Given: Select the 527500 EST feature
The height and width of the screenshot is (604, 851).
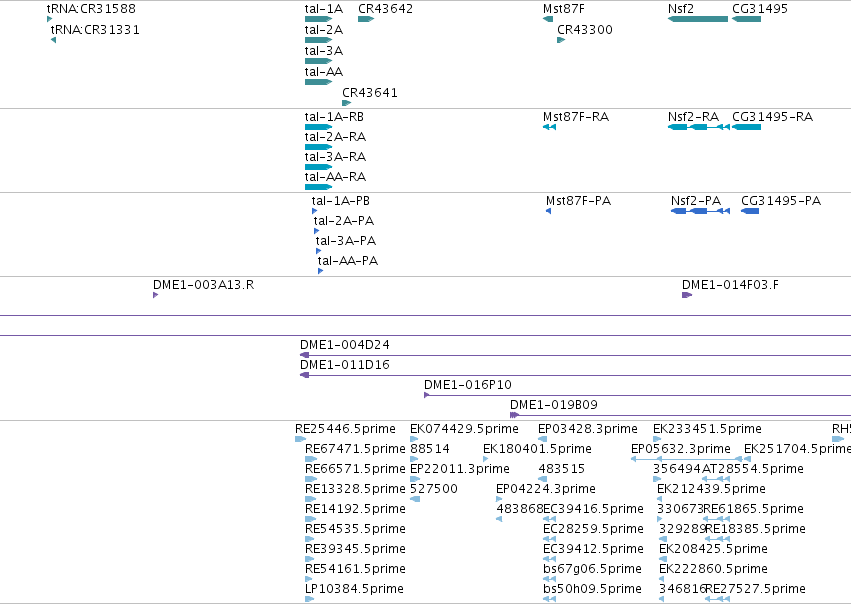Looking at the screenshot, I should (x=415, y=499).
